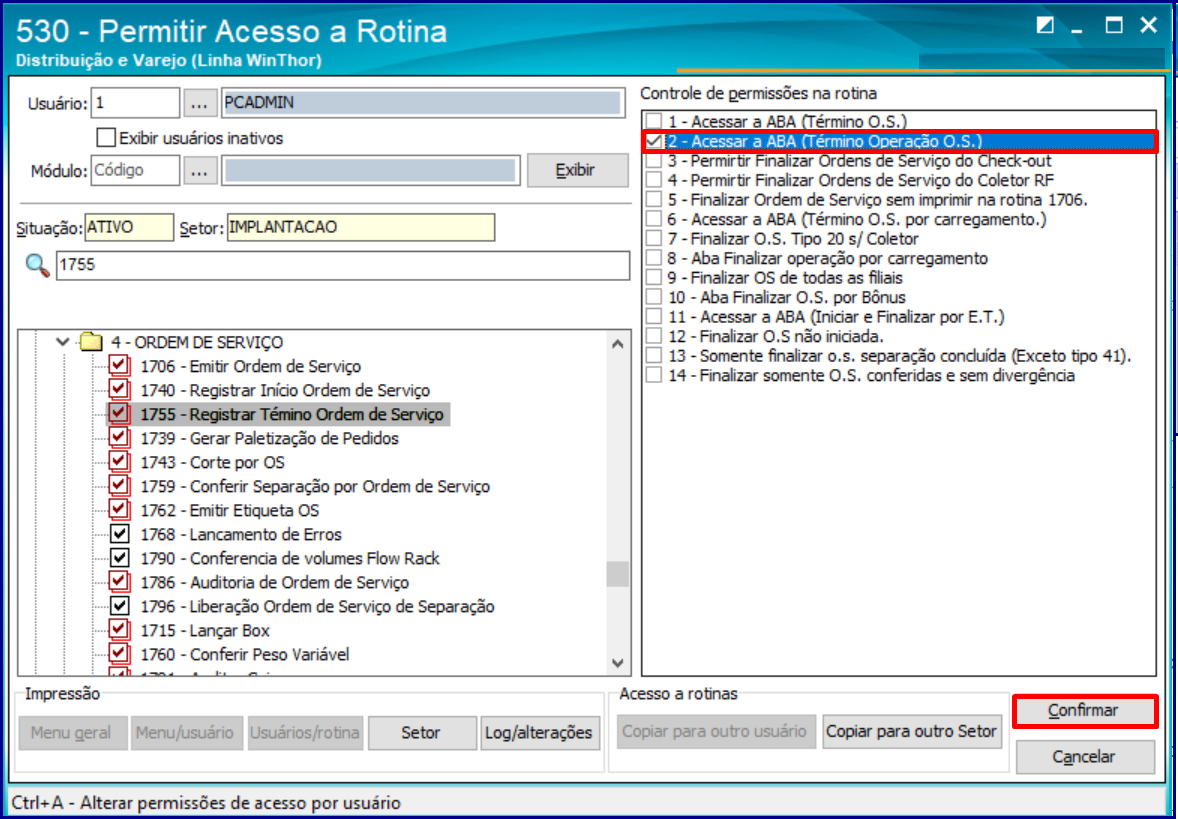Click routine tree scrollbar down arrow
The width and height of the screenshot is (1178, 819).
(618, 663)
